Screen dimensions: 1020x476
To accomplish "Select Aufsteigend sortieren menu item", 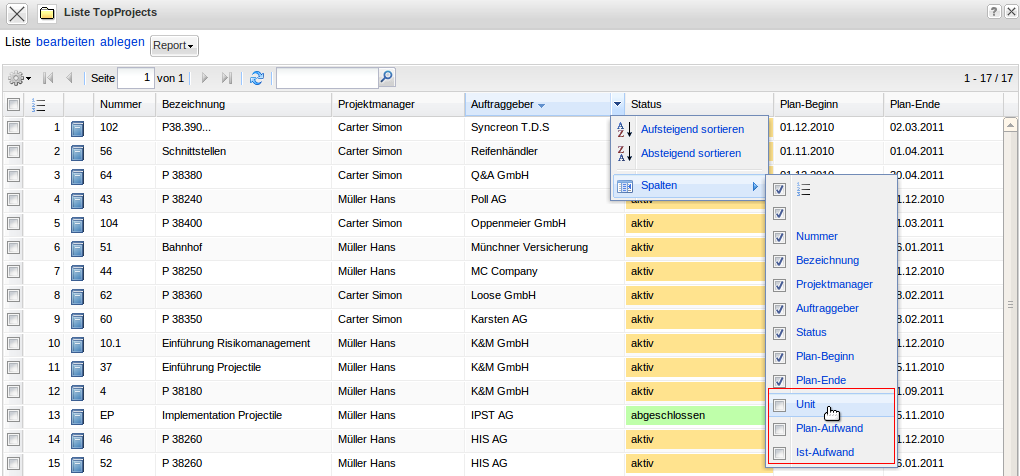I will [691, 130].
